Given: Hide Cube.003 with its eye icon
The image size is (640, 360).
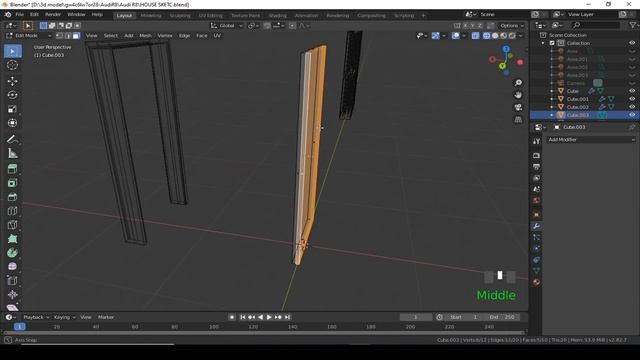Looking at the screenshot, I should (632, 115).
